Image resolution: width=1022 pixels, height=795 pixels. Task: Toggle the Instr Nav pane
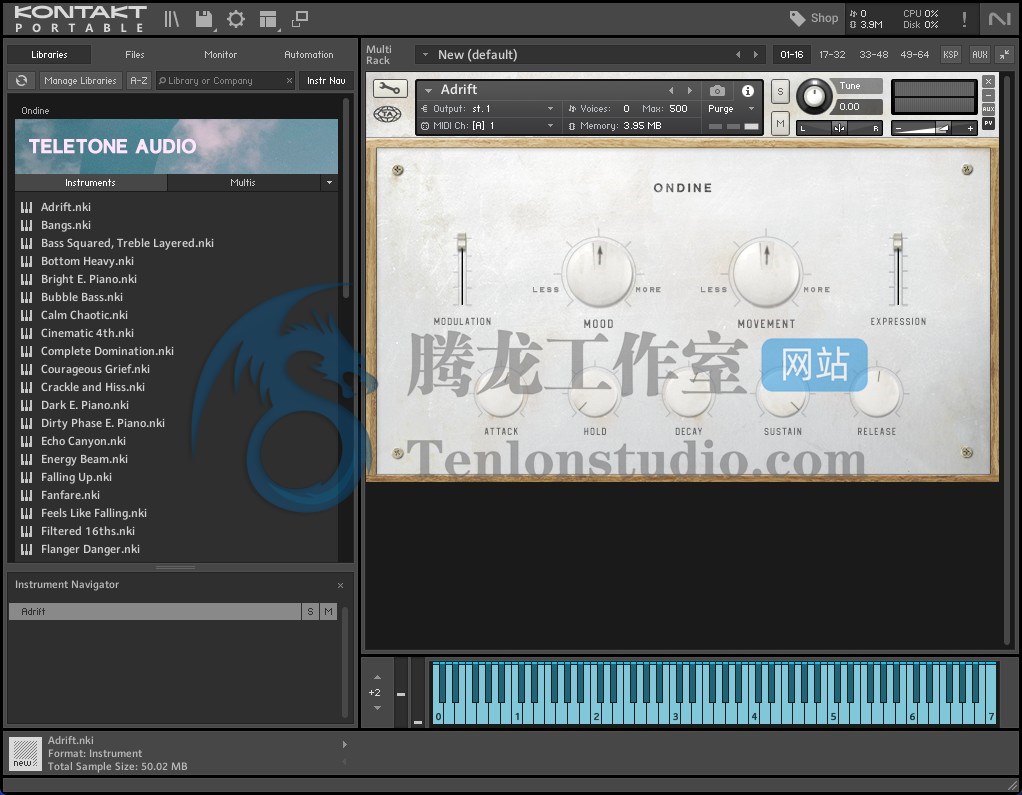click(x=327, y=80)
